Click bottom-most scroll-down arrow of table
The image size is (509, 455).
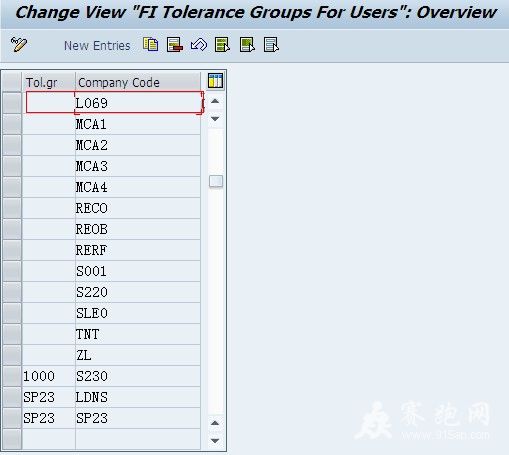click(215, 441)
